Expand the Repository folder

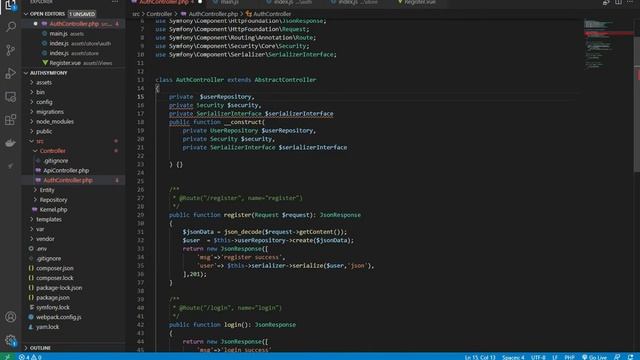[74, 200]
